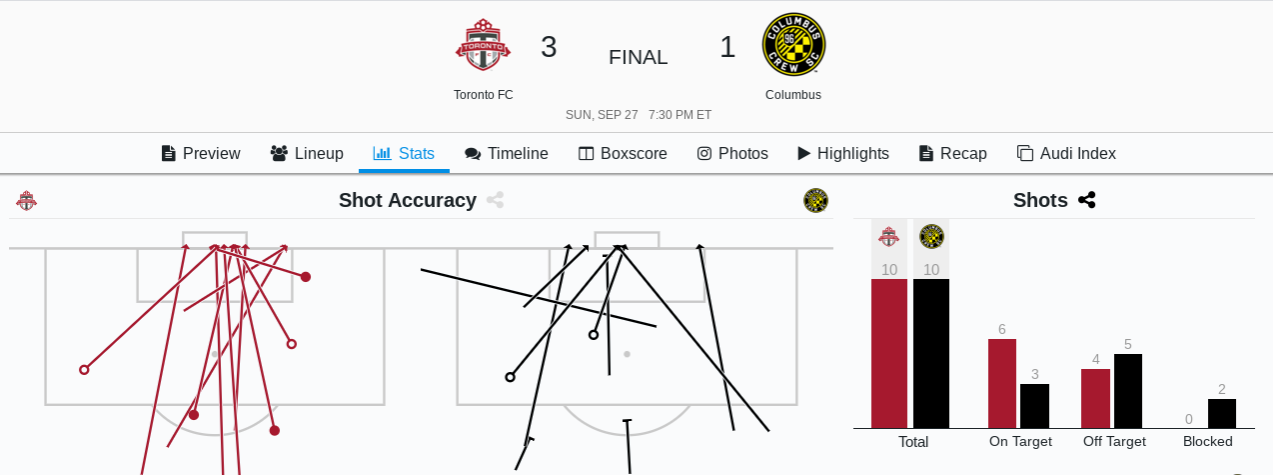
Task: Click the Toronto FC crest in the scoreboard
Action: pyautogui.click(x=483, y=45)
